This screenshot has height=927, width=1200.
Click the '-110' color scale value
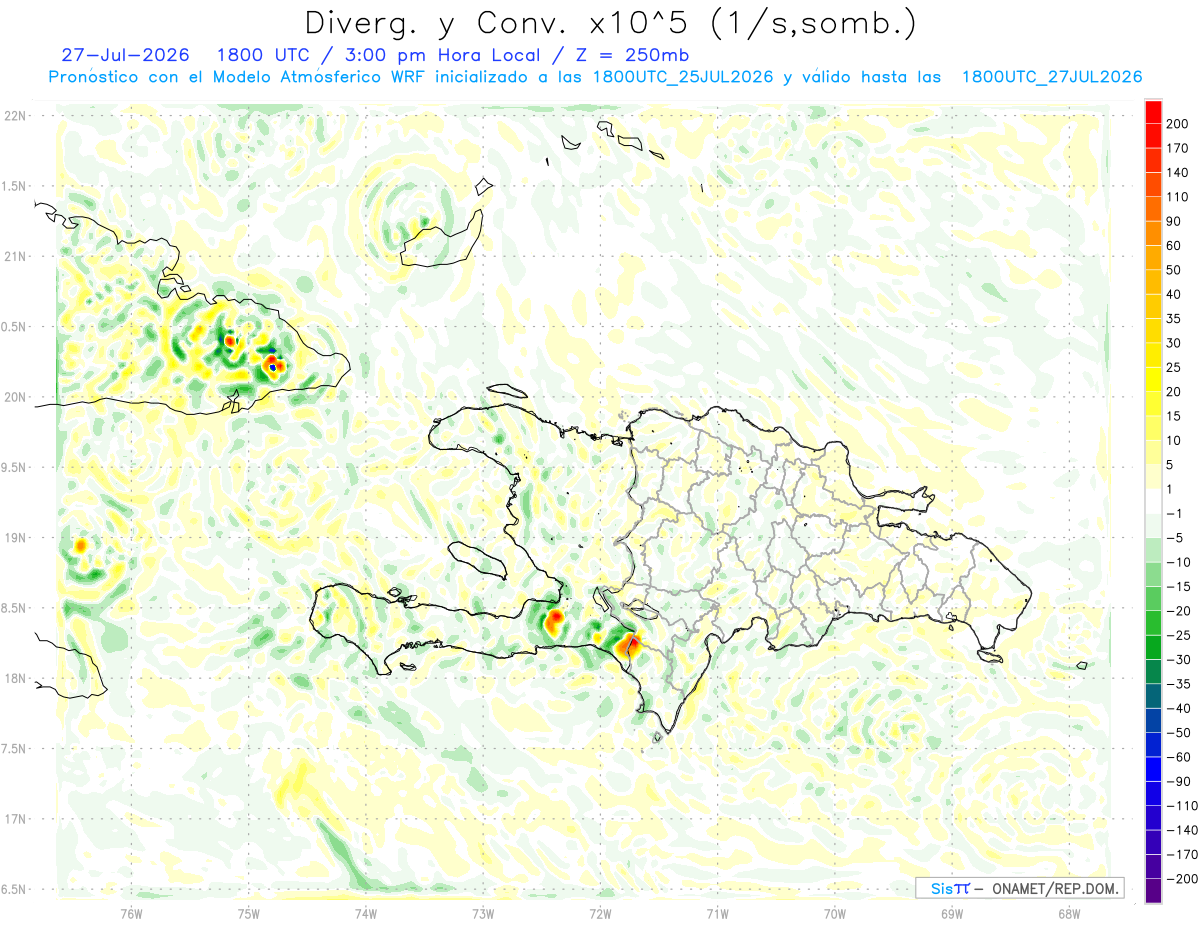(1182, 805)
